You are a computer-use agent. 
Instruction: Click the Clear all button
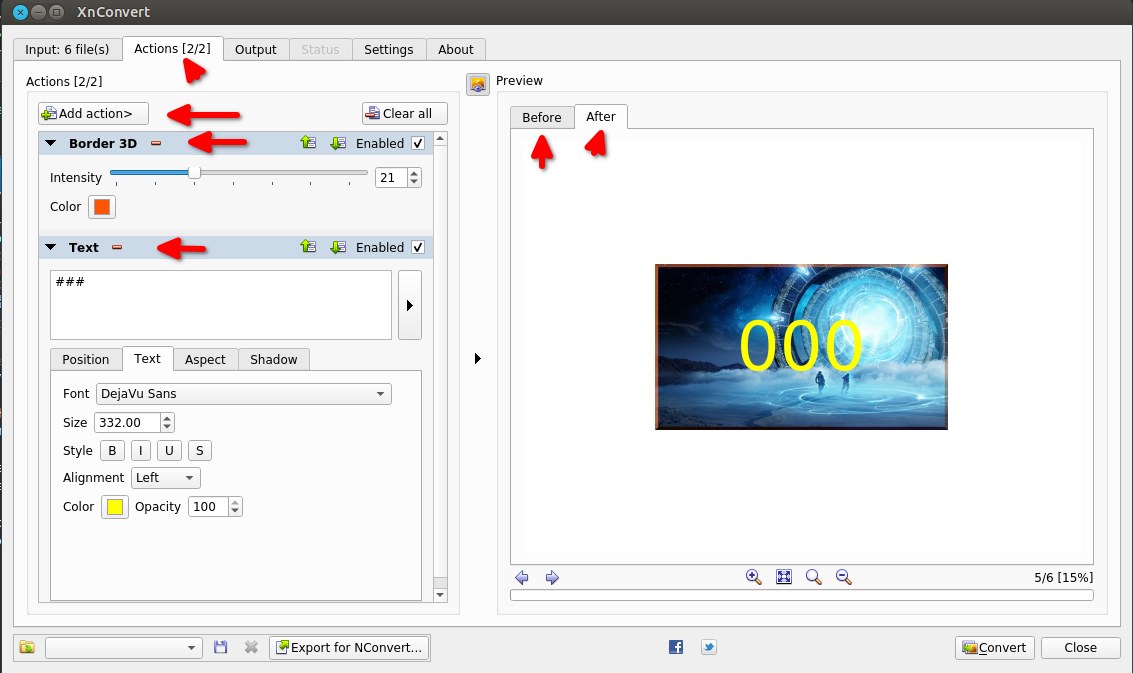pos(405,113)
